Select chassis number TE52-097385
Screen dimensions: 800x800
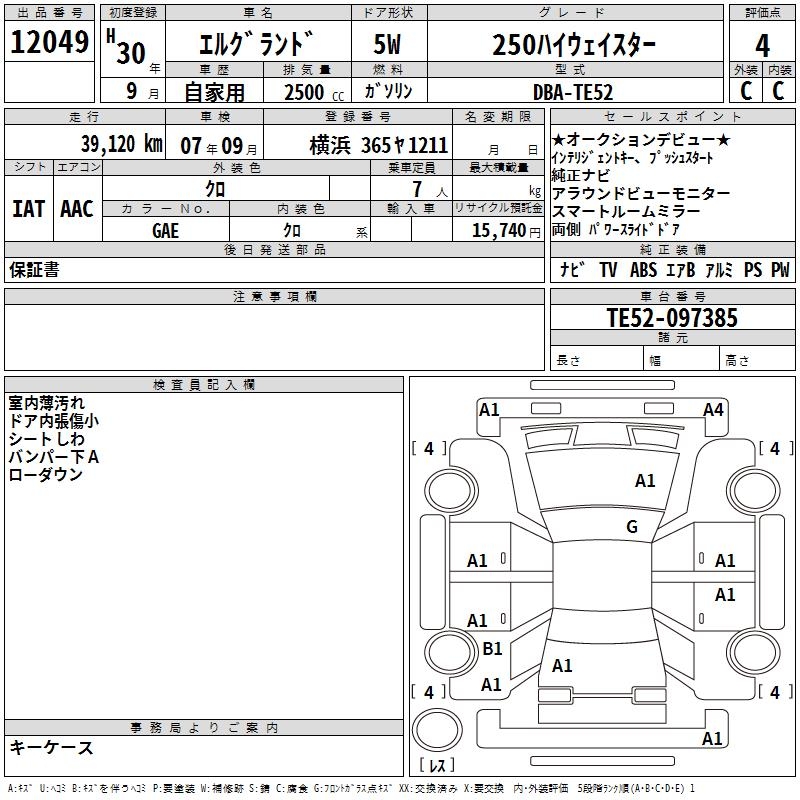point(672,317)
